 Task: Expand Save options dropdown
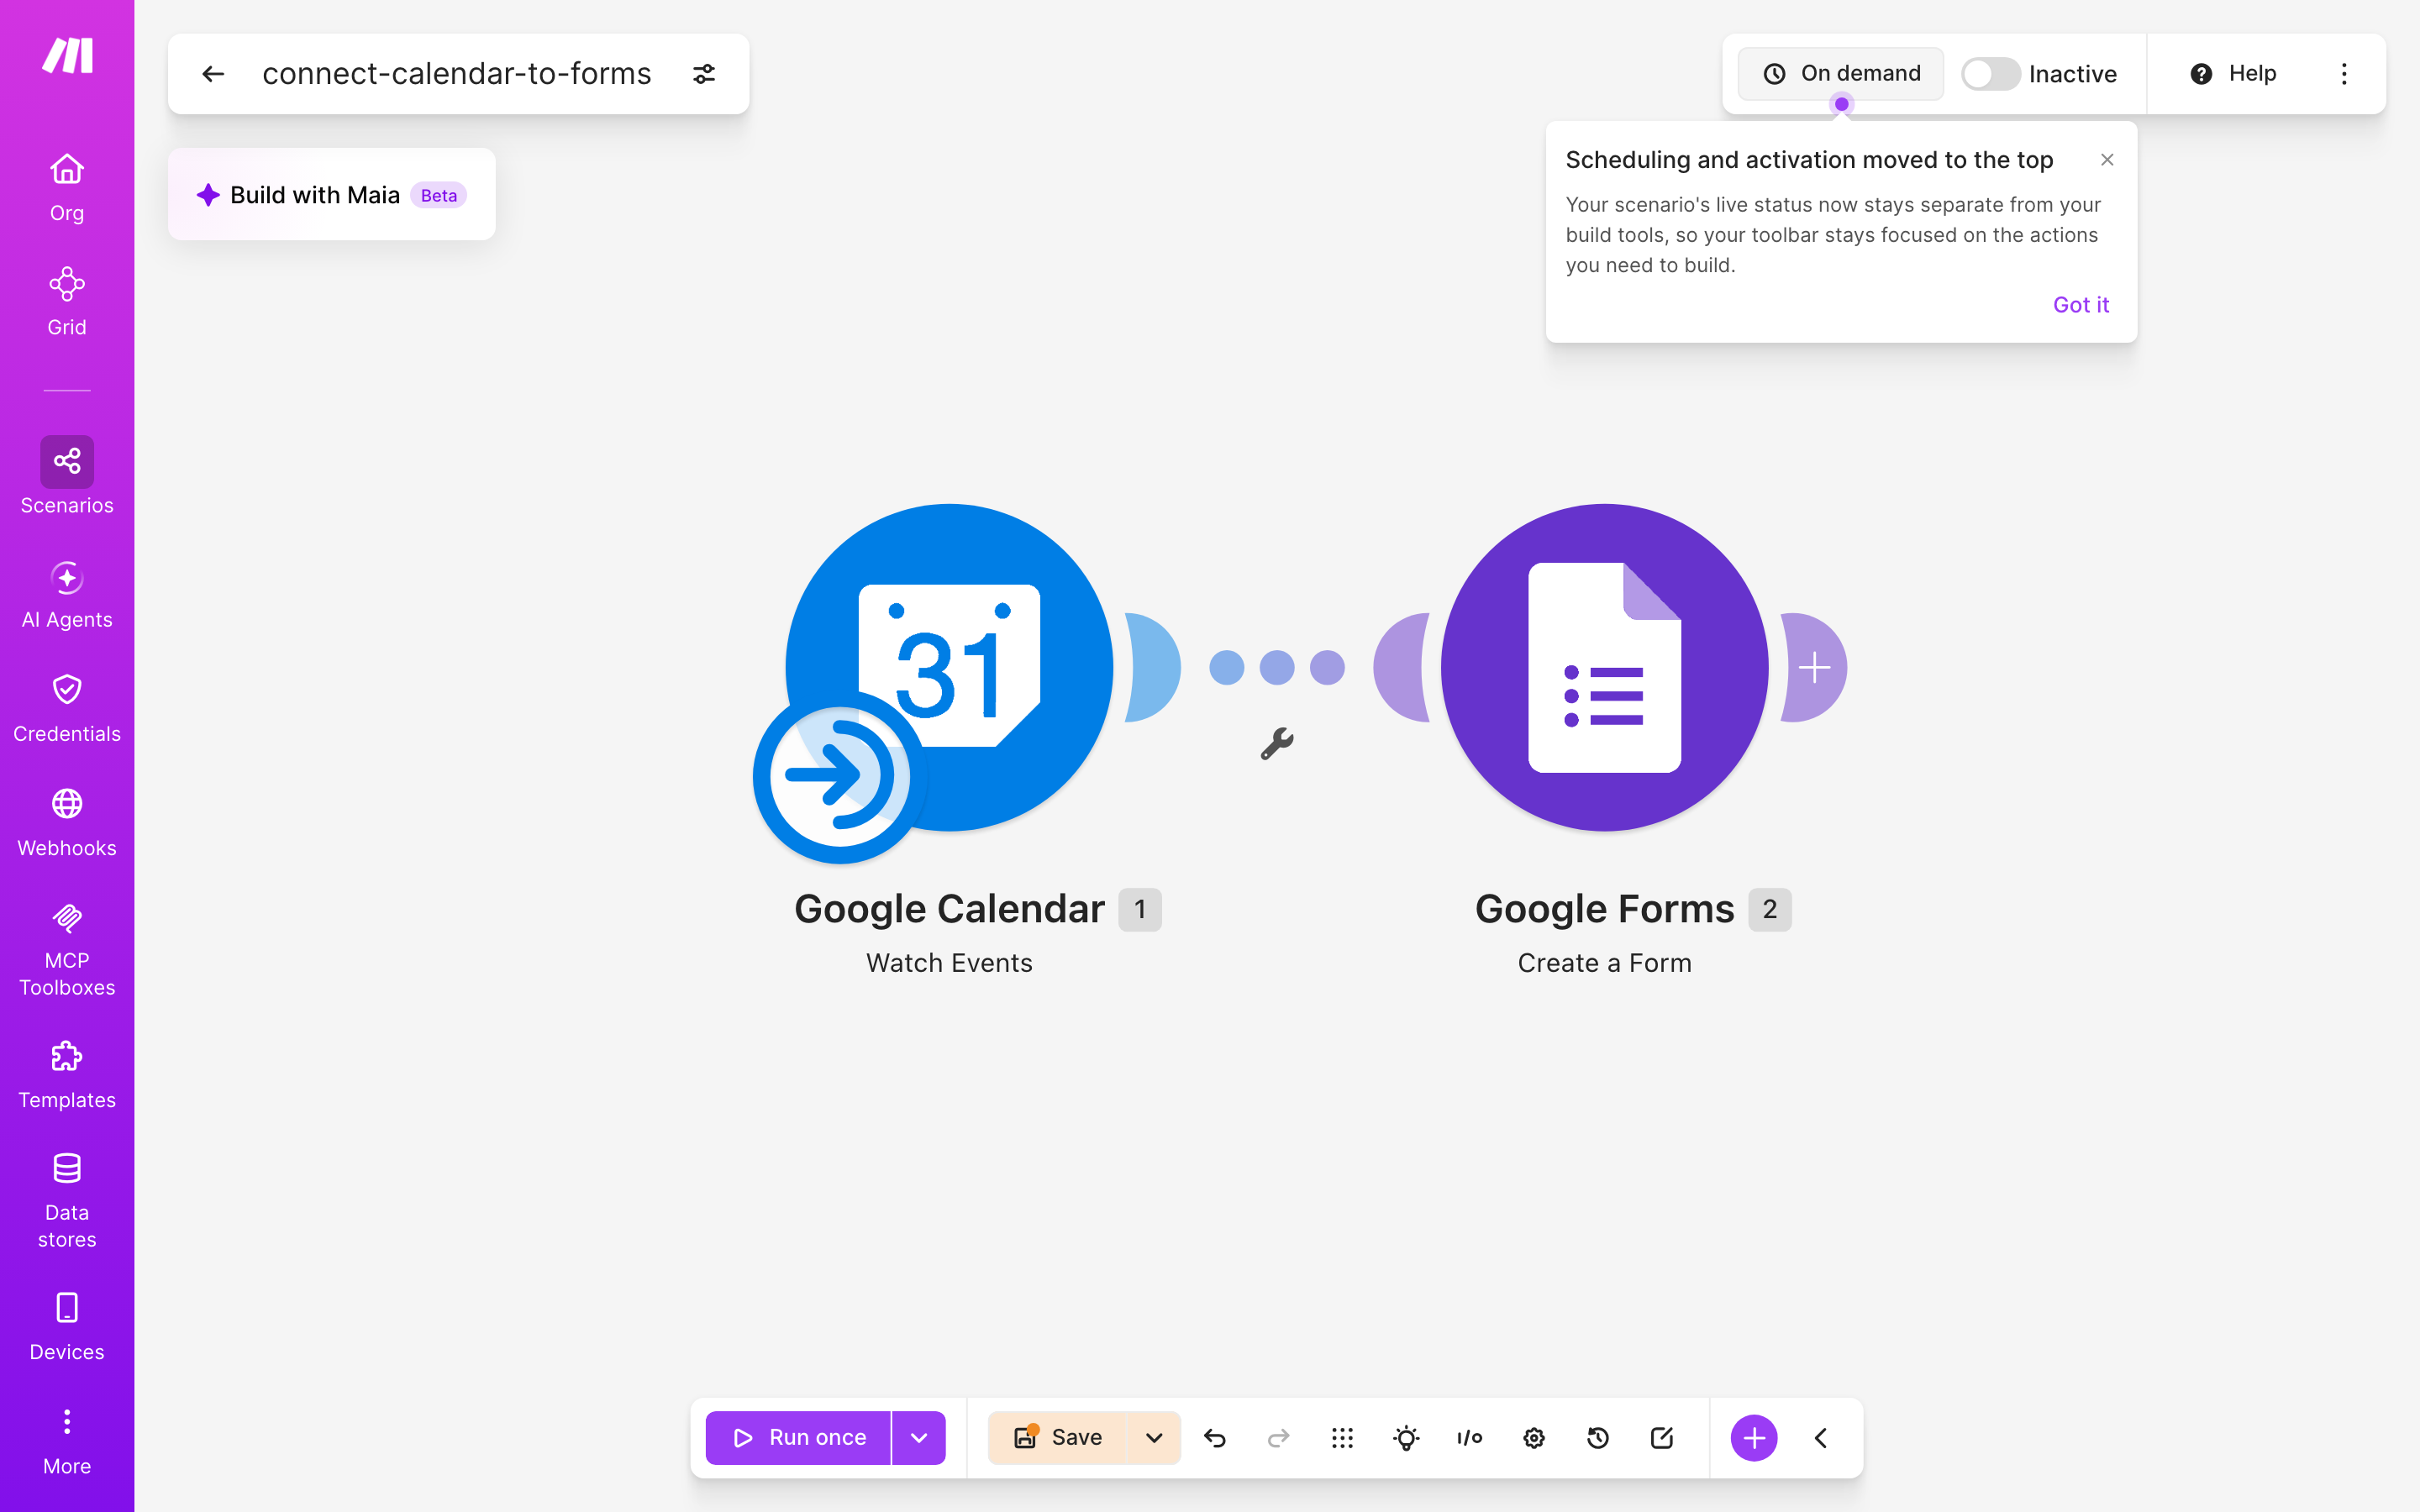click(1154, 1438)
